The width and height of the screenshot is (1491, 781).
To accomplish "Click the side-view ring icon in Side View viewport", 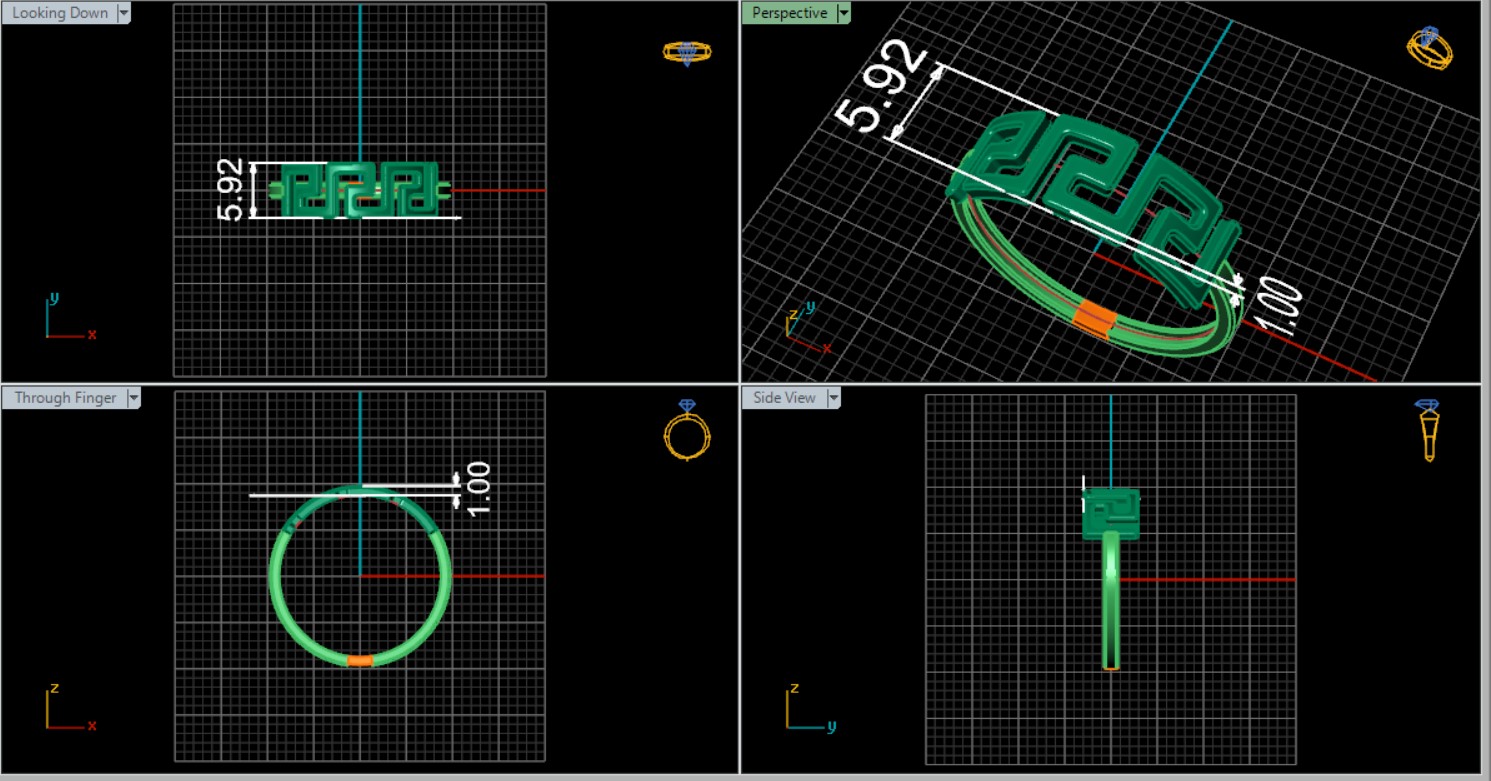I will (x=1428, y=430).
